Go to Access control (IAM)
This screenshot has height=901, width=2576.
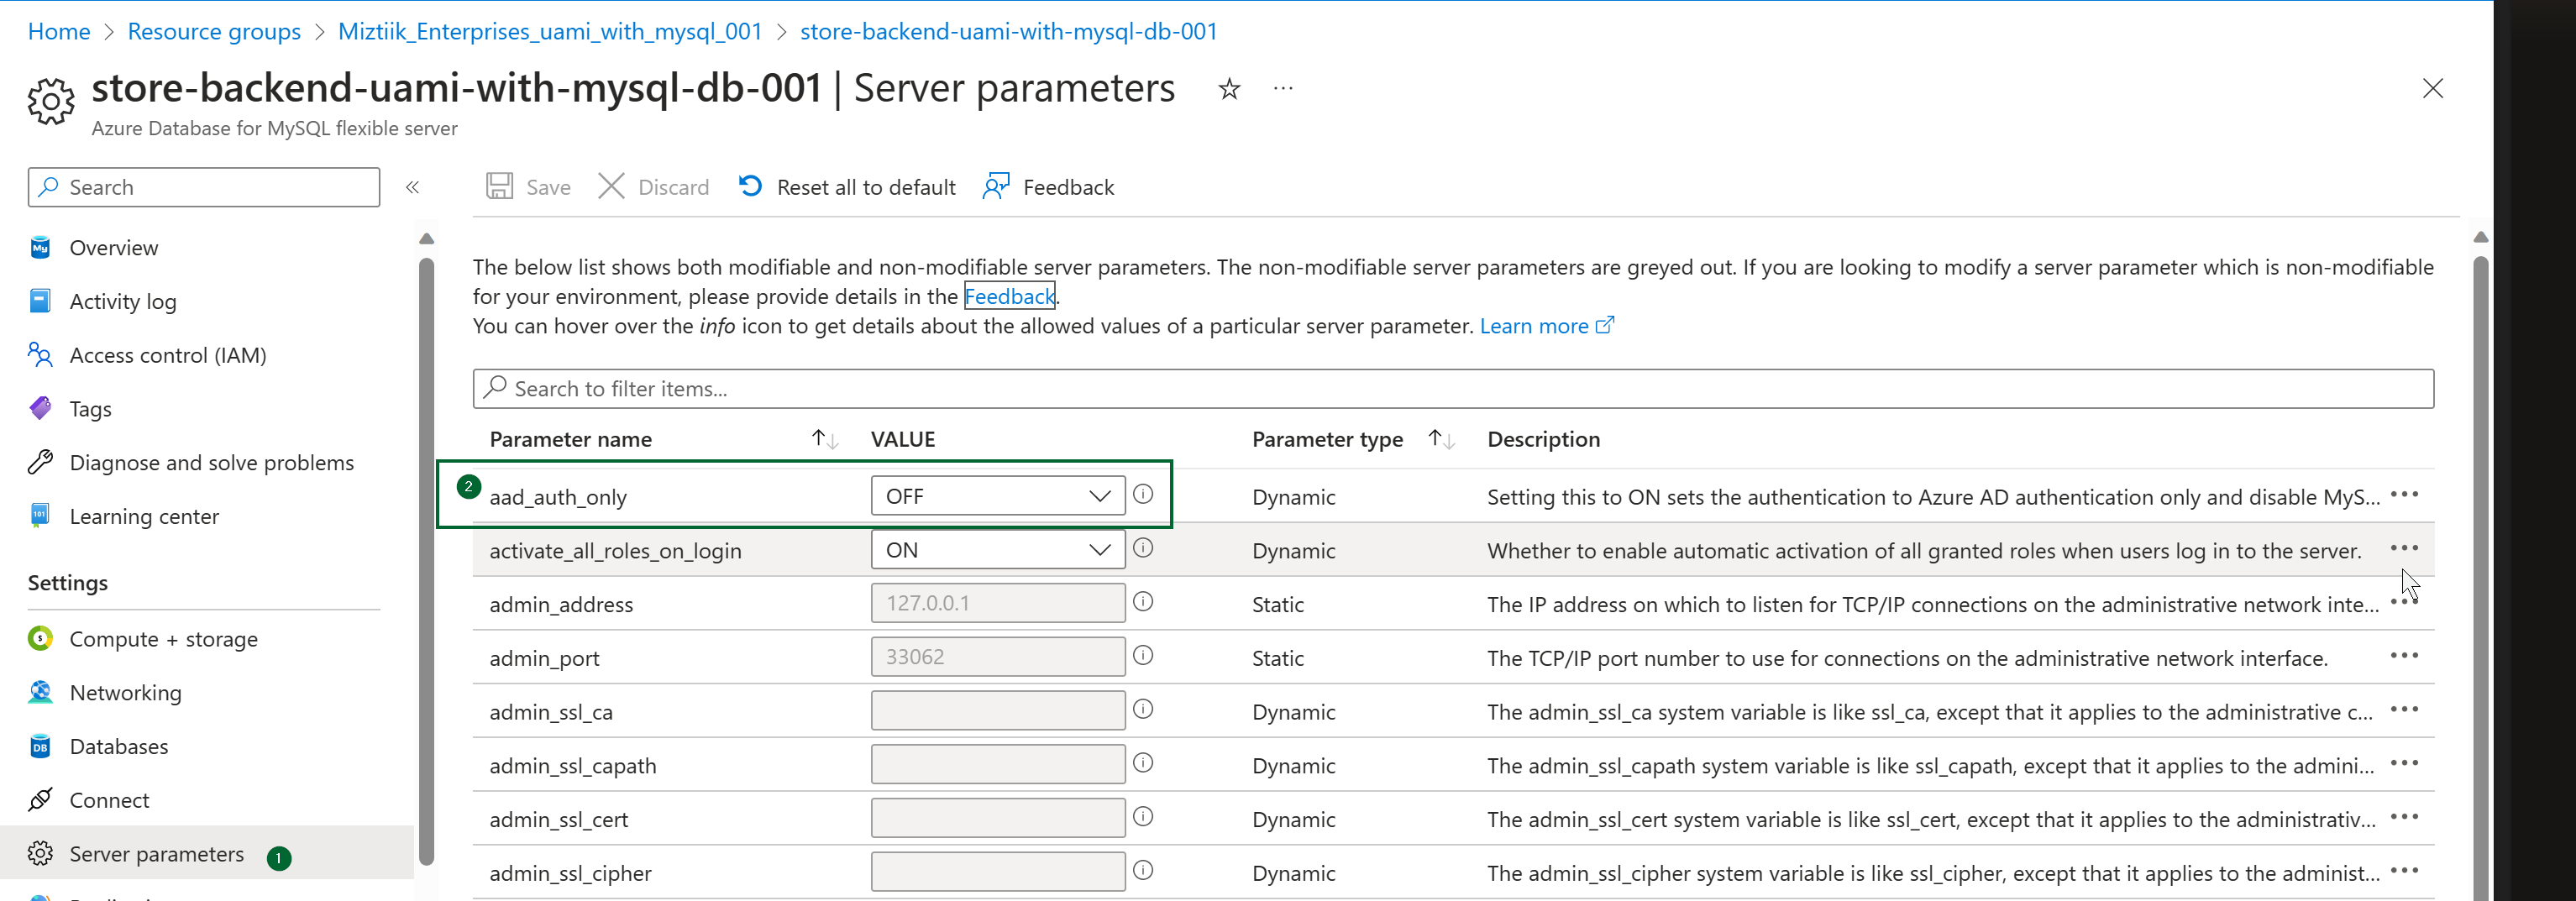(167, 355)
